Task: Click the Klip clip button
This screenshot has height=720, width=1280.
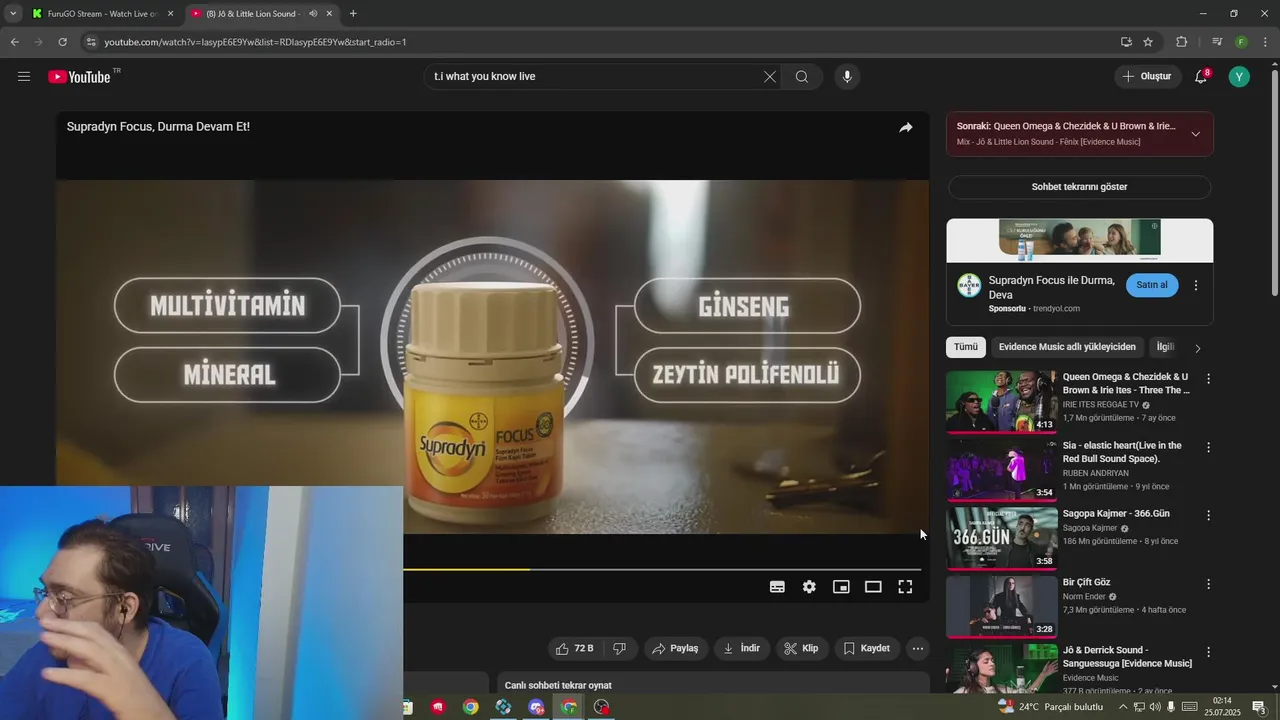Action: [x=802, y=648]
